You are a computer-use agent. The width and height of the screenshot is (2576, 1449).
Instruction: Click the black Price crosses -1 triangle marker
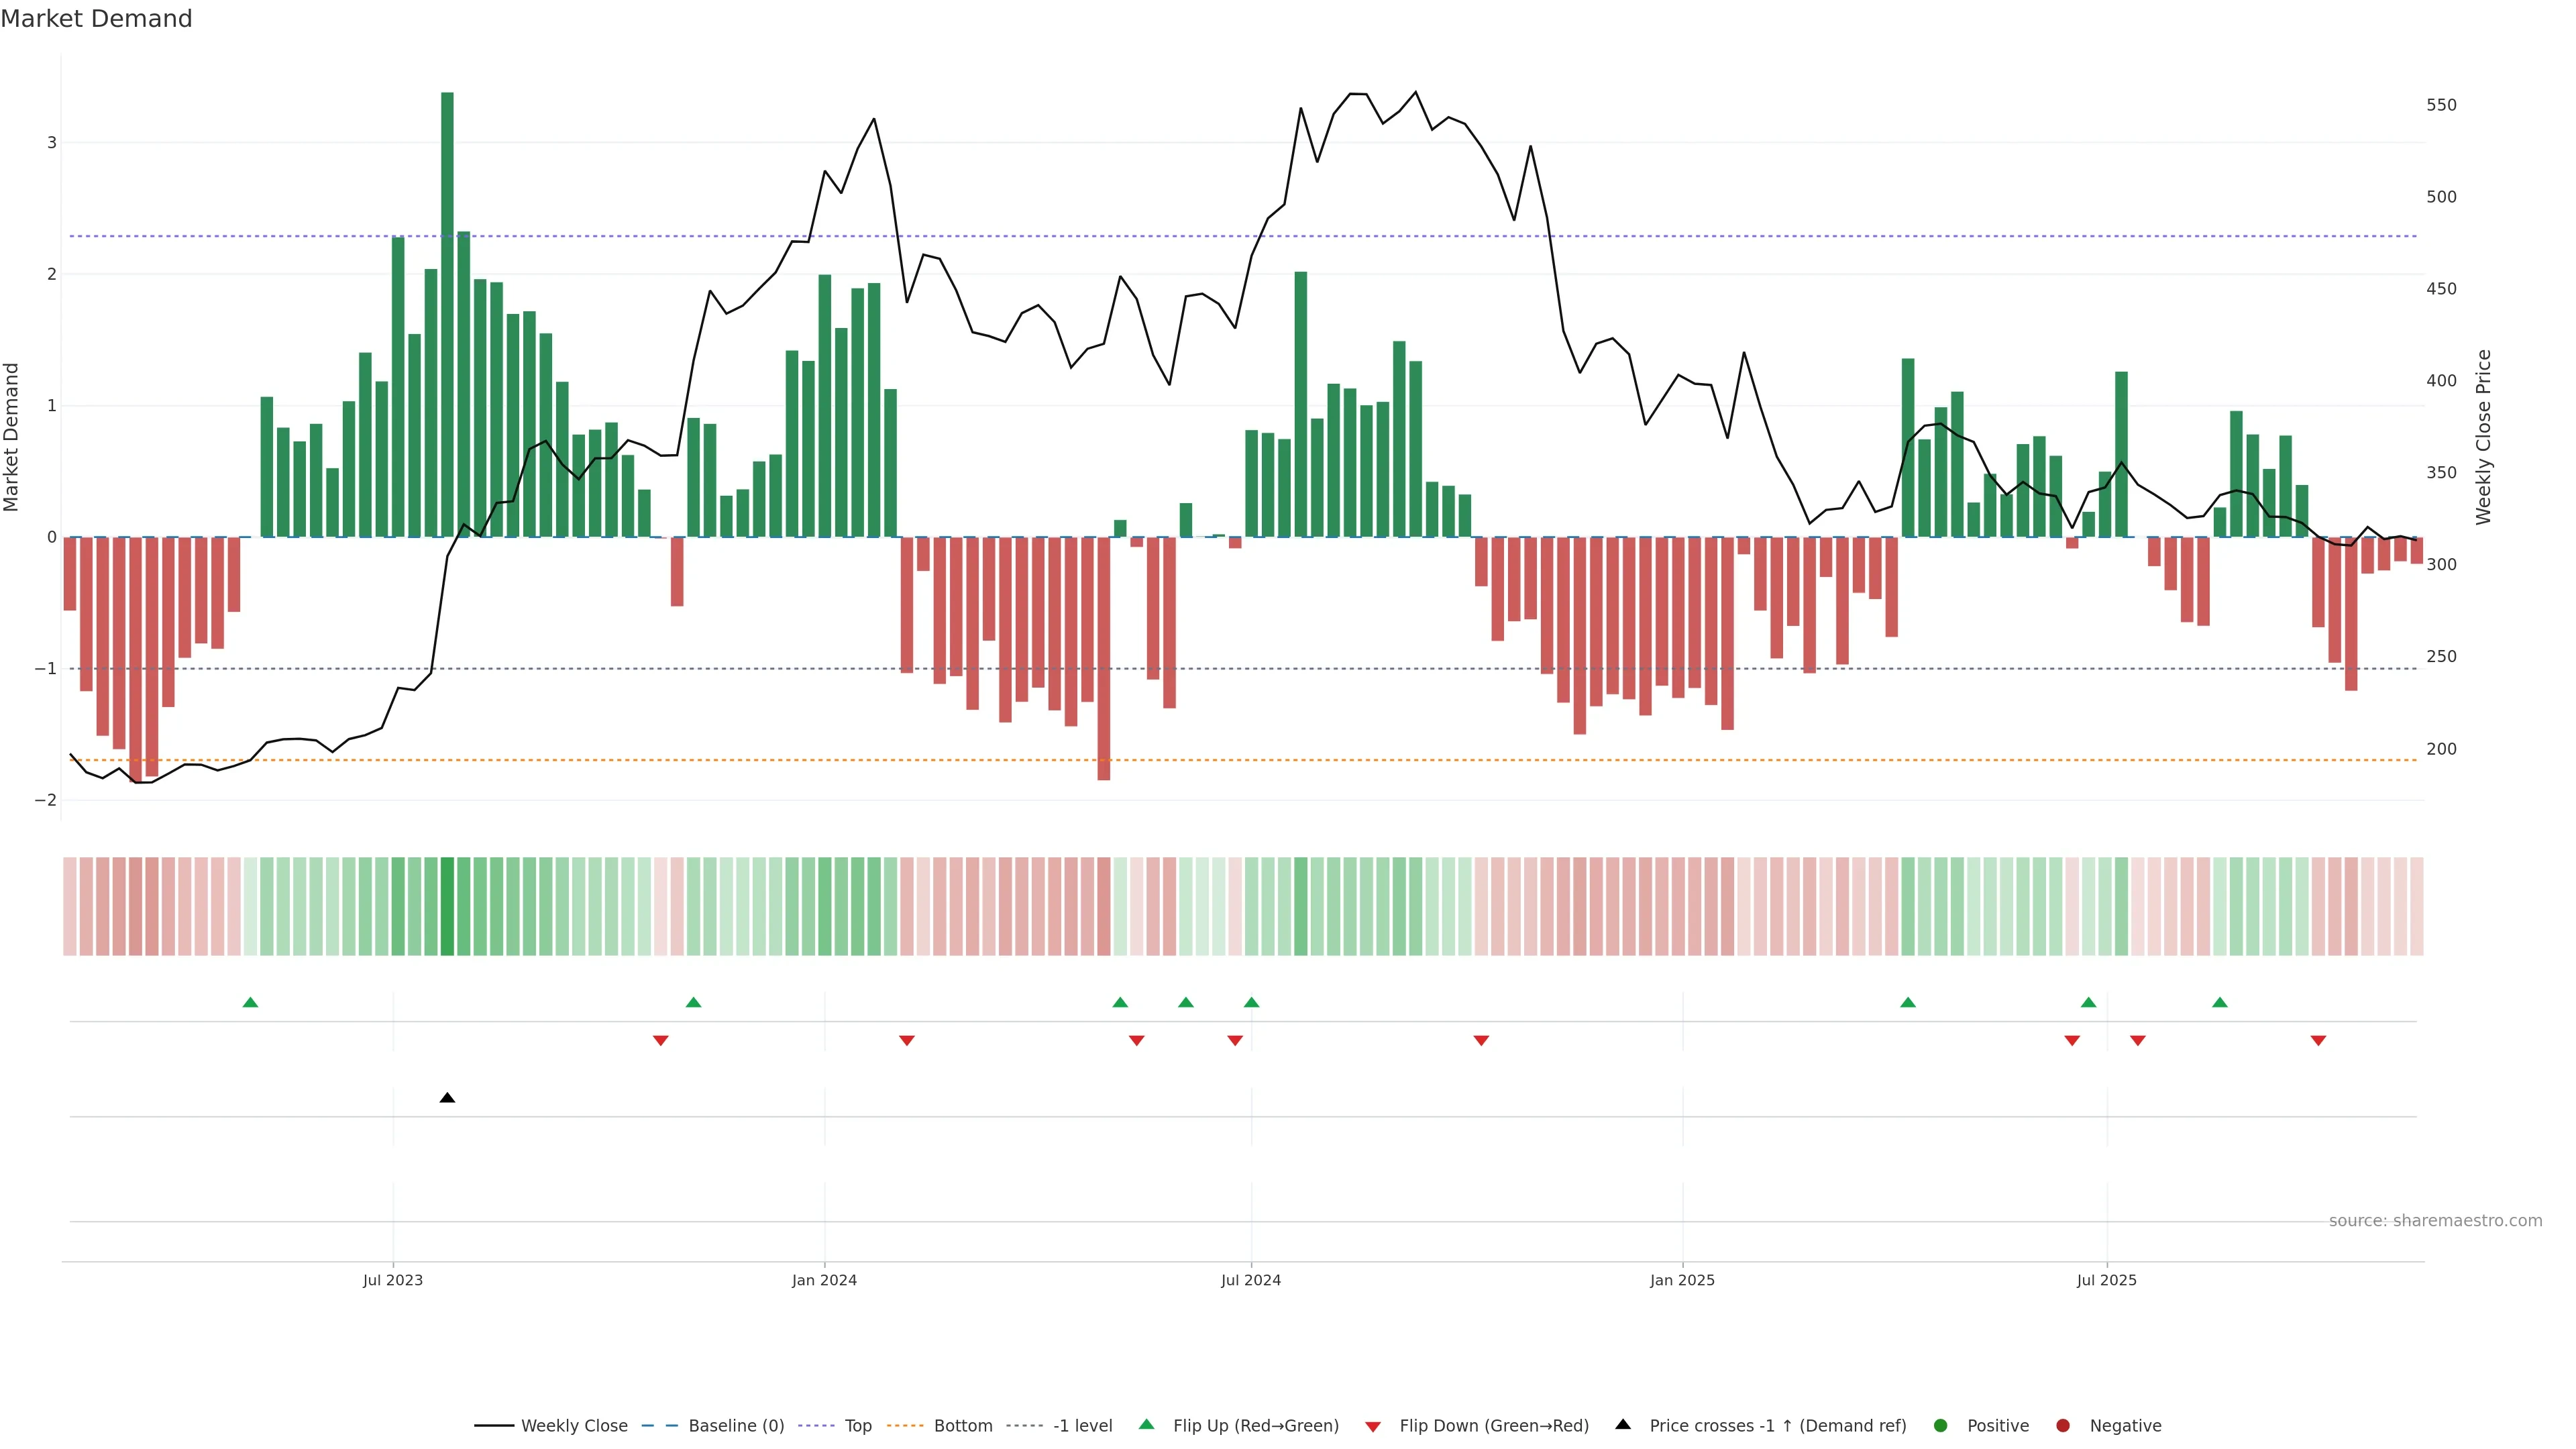[447, 1098]
